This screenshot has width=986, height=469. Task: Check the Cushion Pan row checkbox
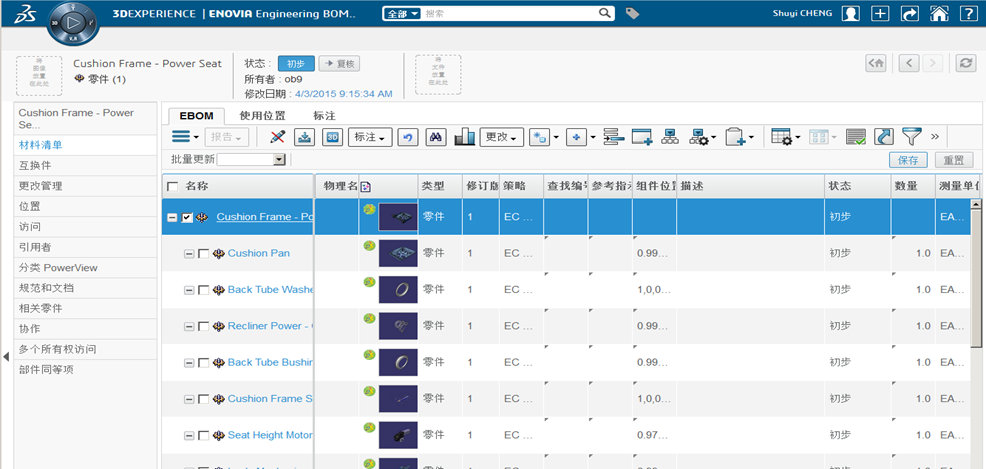coord(203,254)
